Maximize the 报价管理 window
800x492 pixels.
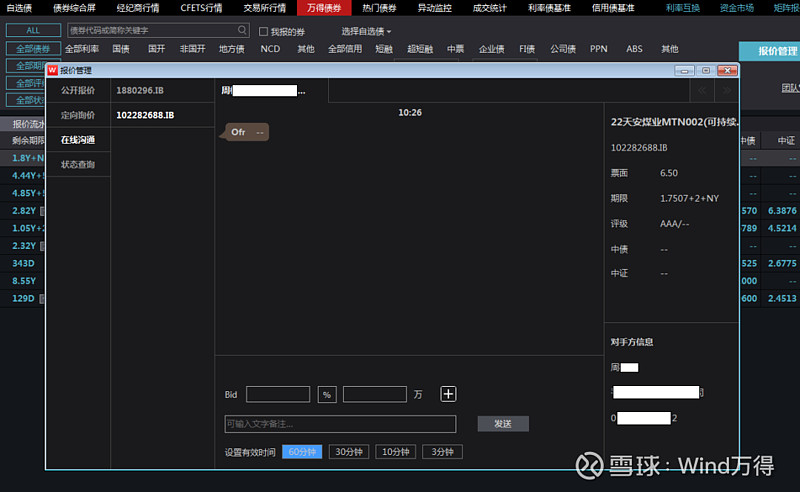(706, 70)
